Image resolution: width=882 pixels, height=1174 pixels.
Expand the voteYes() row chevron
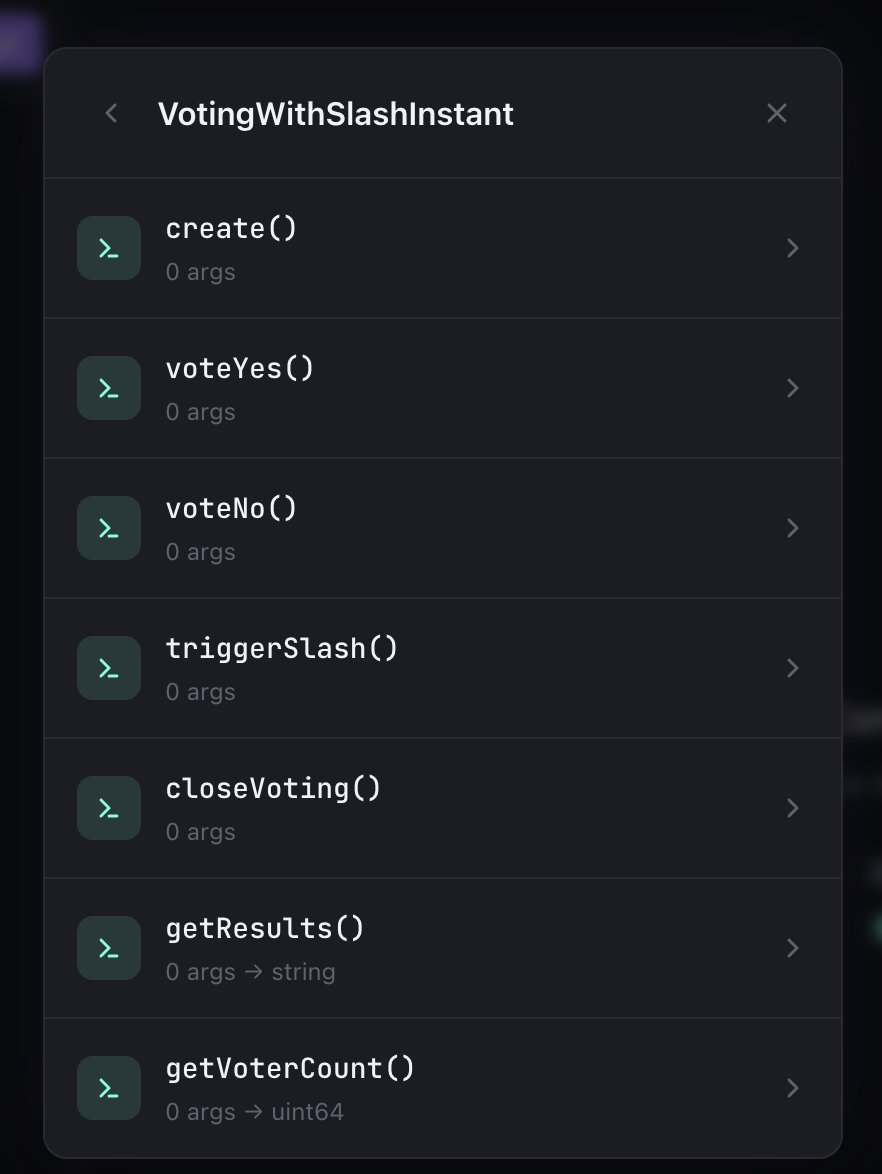(x=793, y=388)
